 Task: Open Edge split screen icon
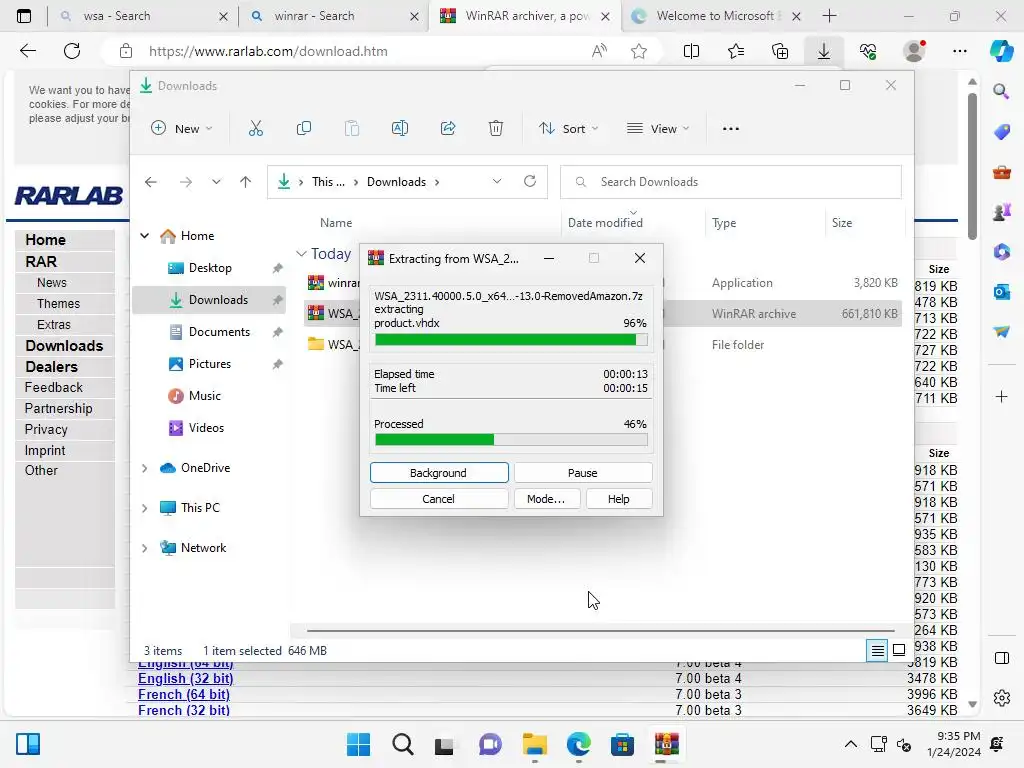coord(691,51)
